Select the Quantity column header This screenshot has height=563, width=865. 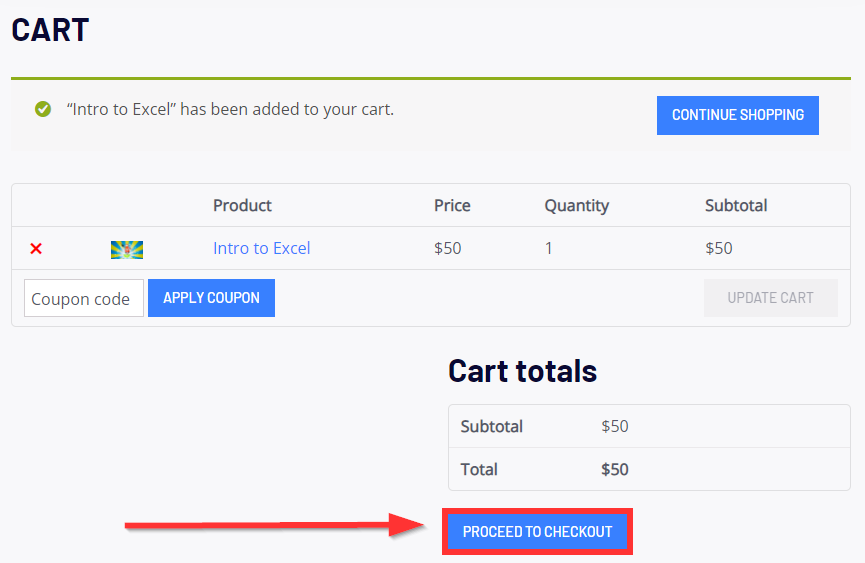click(x=577, y=206)
